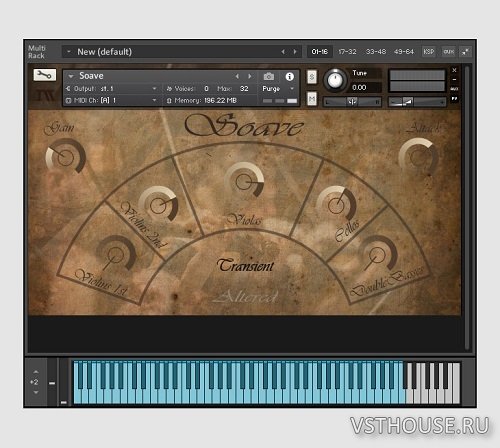500x448 pixels.
Task: Toggle the aux sends panel icon
Action: click(x=449, y=52)
